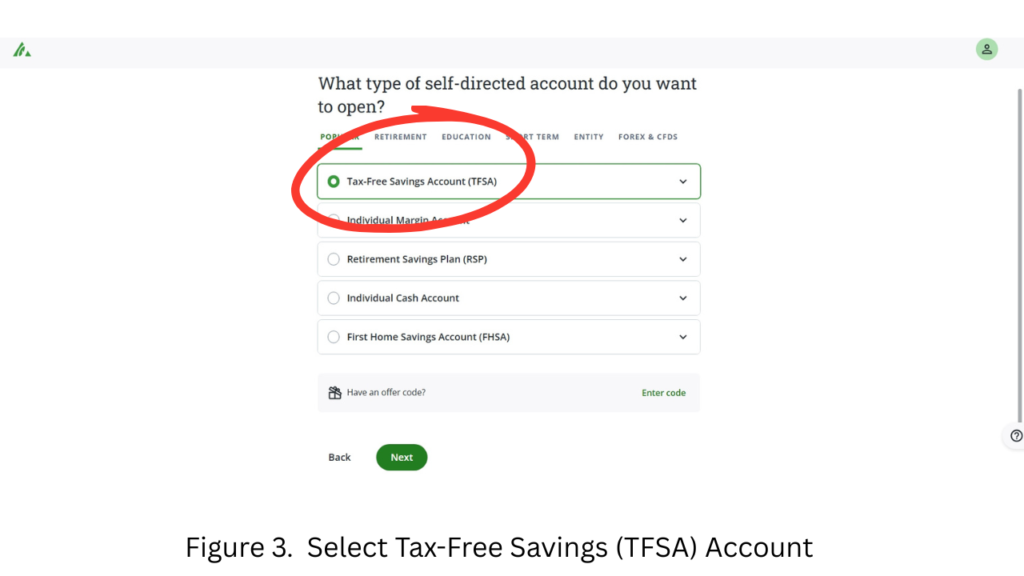The width and height of the screenshot is (1024, 576).
Task: Click the gift icon beside offer code text
Action: click(334, 392)
